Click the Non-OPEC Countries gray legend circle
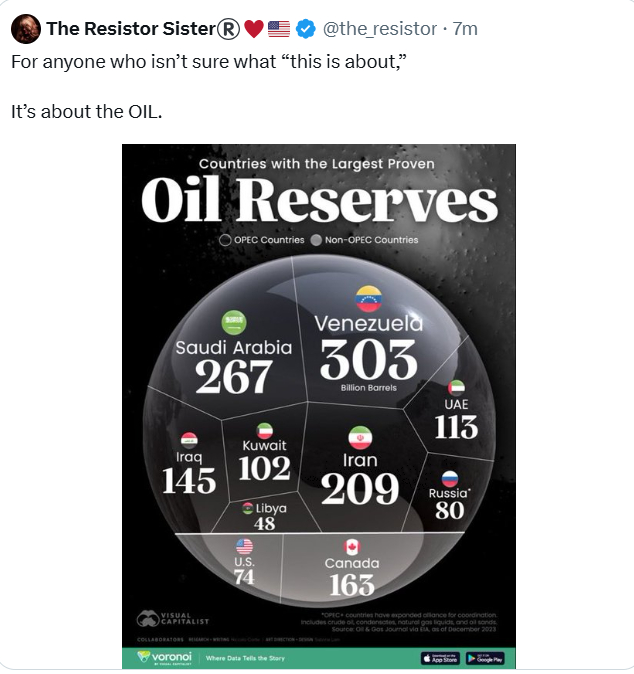This screenshot has width=634, height=674. [x=316, y=240]
